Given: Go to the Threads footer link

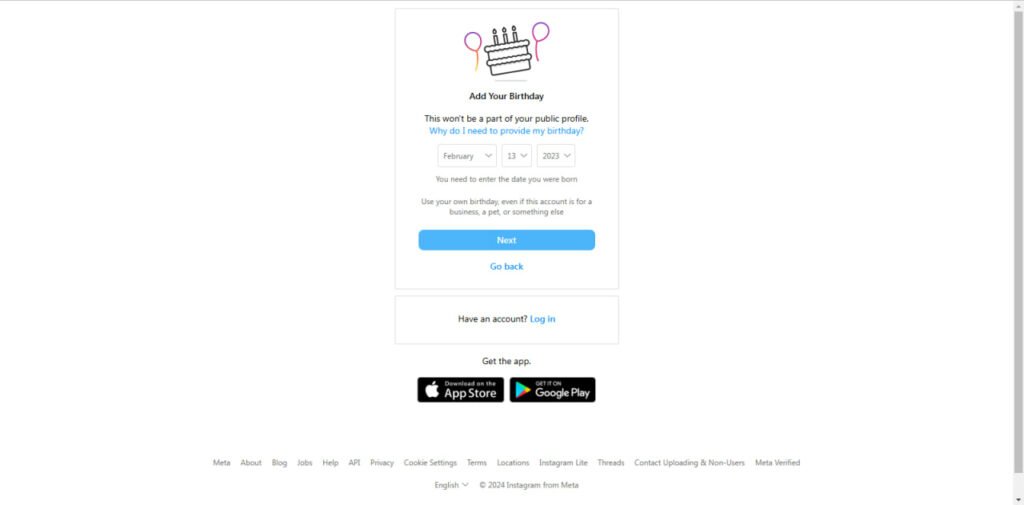Looking at the screenshot, I should [611, 463].
